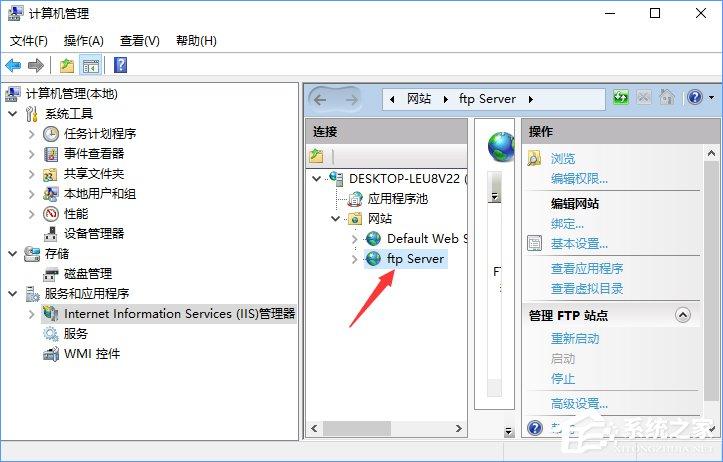Click the breadcrumb arrow after ftp Server

[x=531, y=99]
